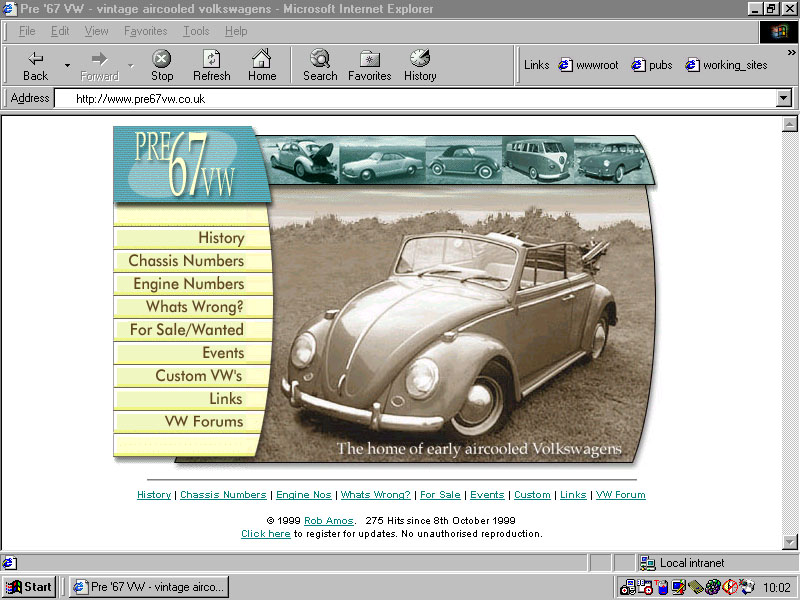Stop page loading with the Stop button
This screenshot has height=600, width=800.
click(162, 66)
